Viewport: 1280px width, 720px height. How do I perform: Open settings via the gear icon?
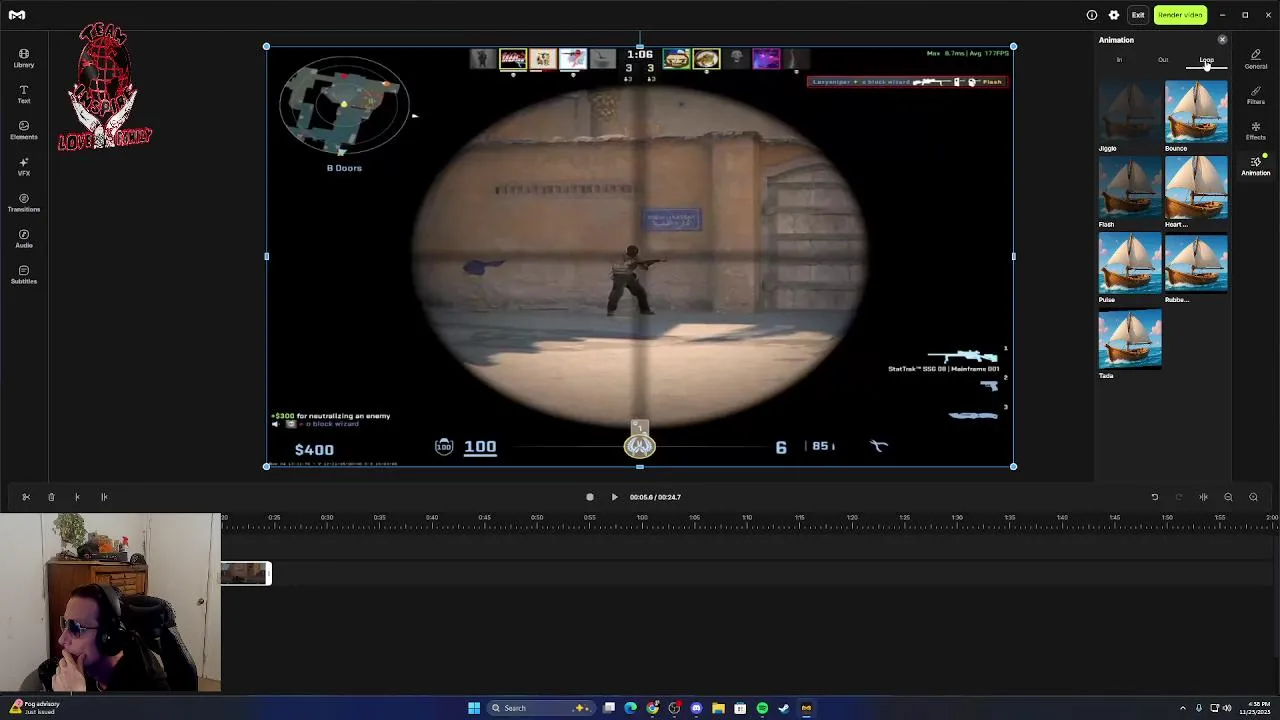1114,15
